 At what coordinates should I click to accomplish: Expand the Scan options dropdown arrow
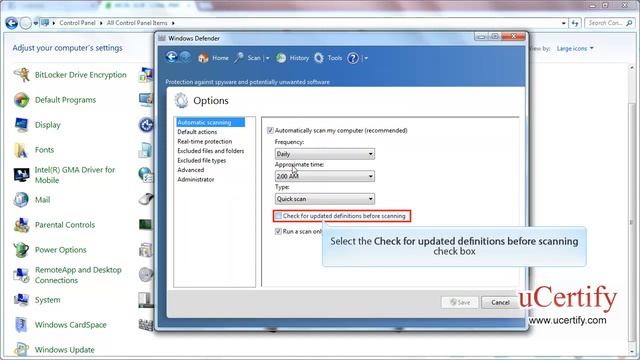point(267,58)
